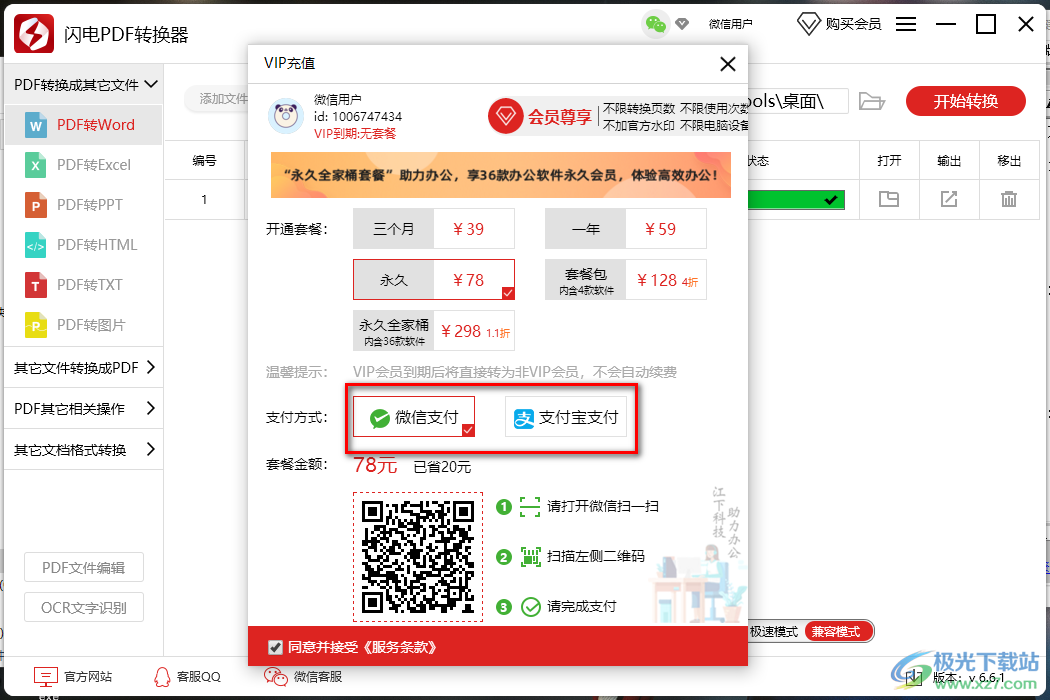Click the 添加文件 button

(218, 99)
